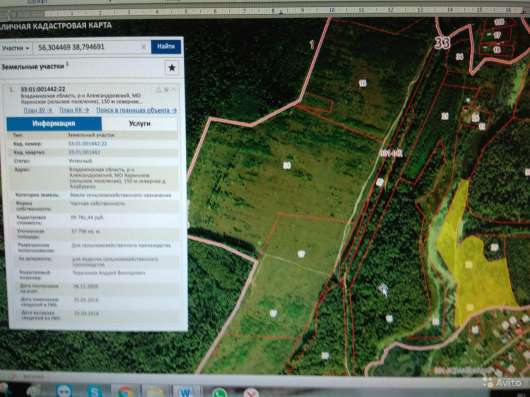The image size is (530, 397).
Task: Collapse the parcel result card chevron
Action: 173,90
